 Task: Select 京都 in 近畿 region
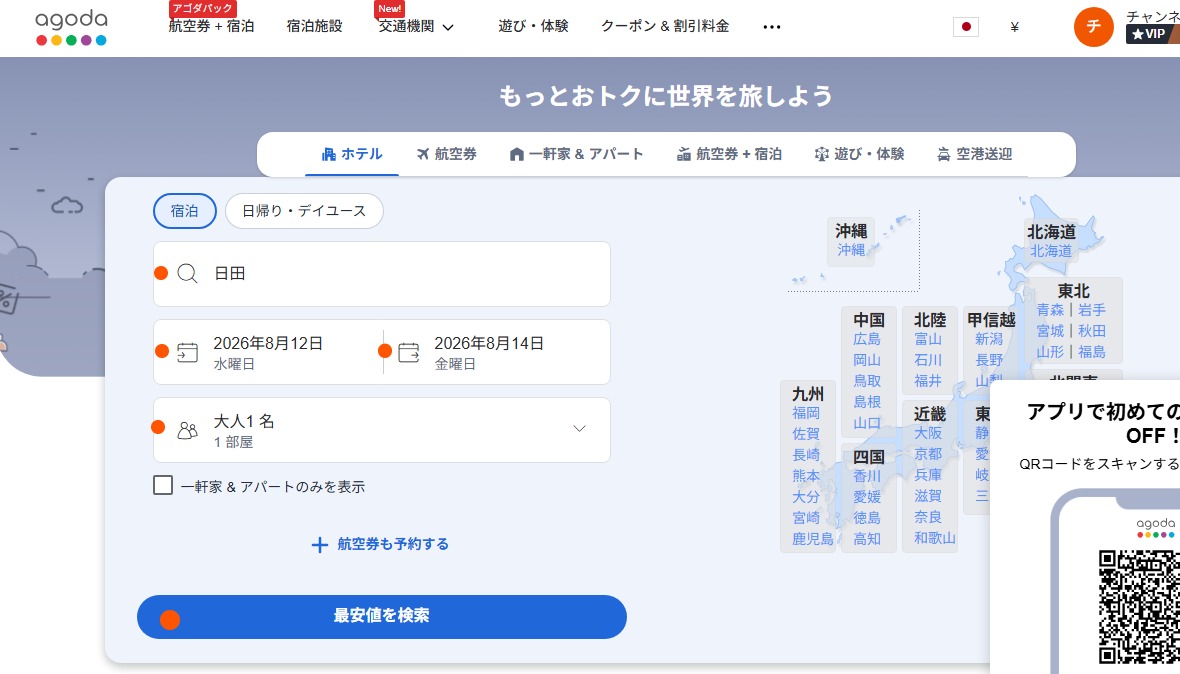point(928,454)
